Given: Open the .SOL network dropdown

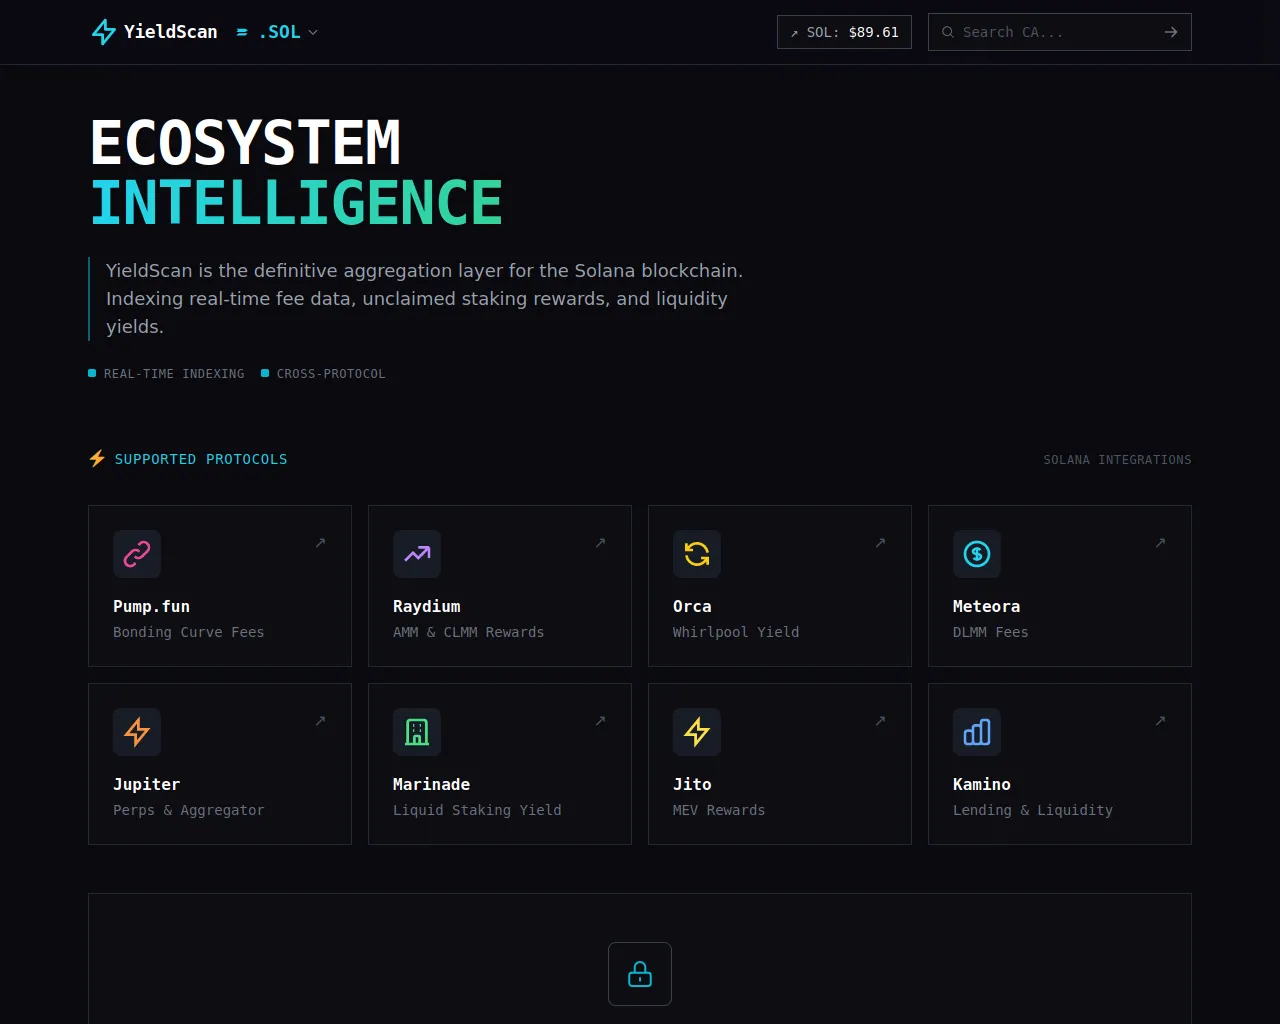Looking at the screenshot, I should [277, 32].
